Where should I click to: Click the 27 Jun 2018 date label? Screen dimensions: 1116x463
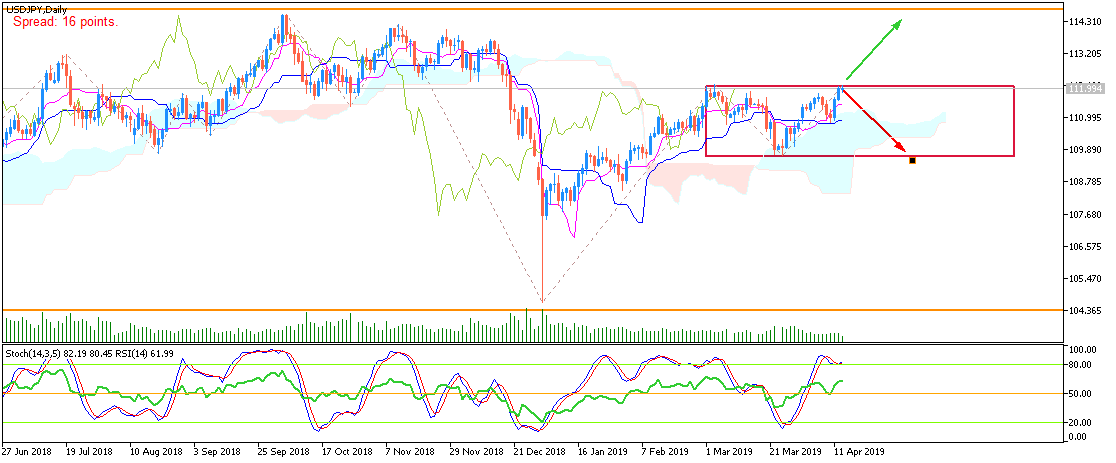[26, 452]
